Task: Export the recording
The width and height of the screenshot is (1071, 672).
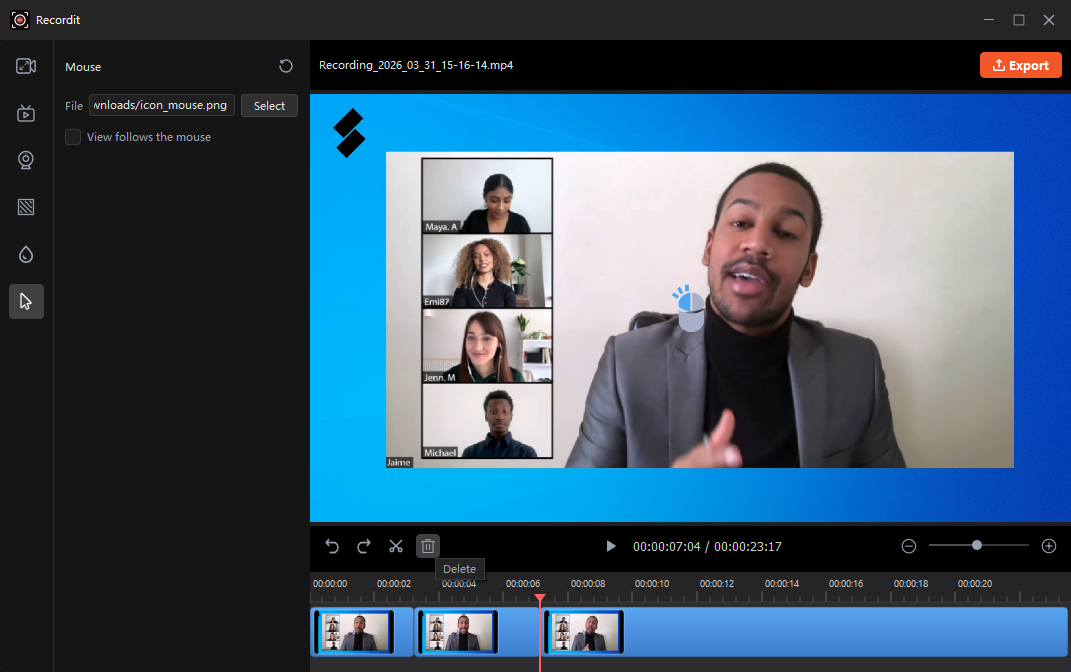Action: [1020, 65]
